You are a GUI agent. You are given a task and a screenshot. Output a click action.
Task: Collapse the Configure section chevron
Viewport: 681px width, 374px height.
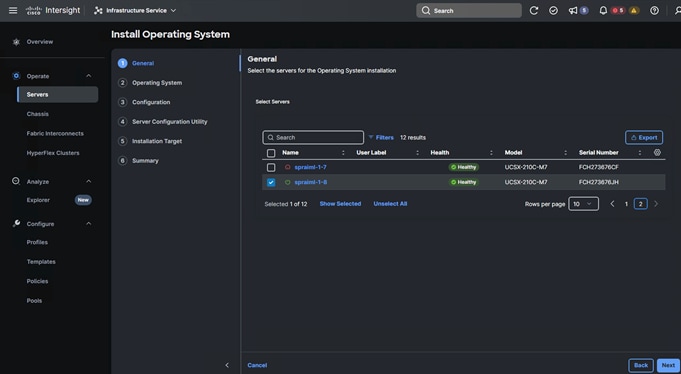pyautogui.click(x=89, y=223)
